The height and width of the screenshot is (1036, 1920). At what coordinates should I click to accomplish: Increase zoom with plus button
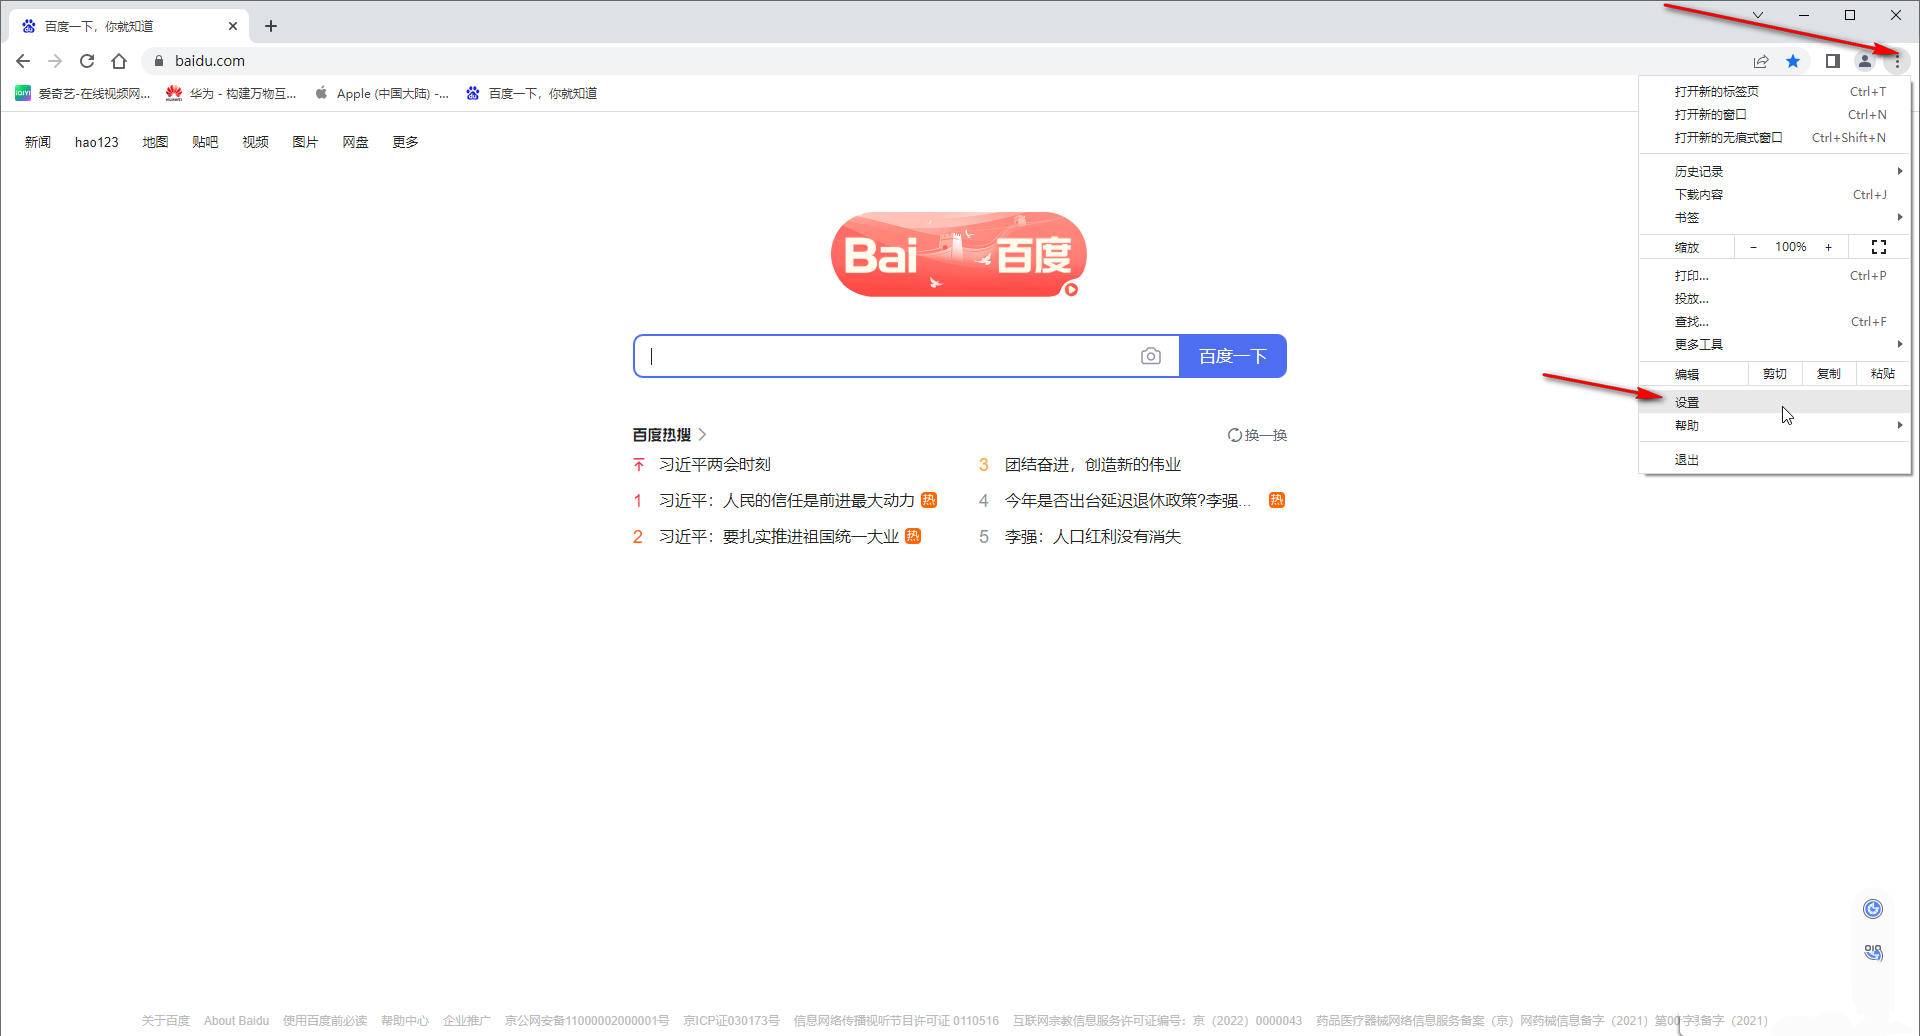coord(1829,247)
